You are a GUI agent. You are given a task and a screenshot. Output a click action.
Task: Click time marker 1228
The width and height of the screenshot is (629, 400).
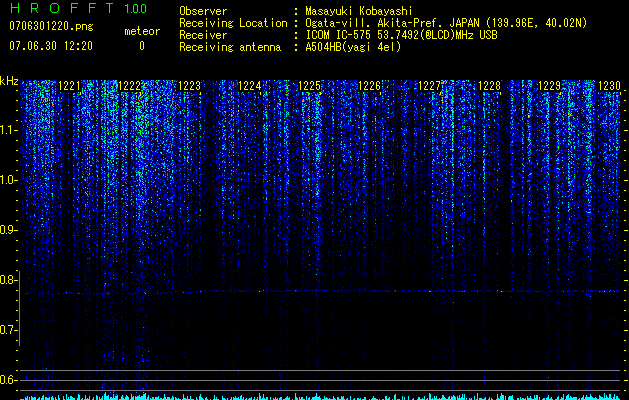point(490,86)
